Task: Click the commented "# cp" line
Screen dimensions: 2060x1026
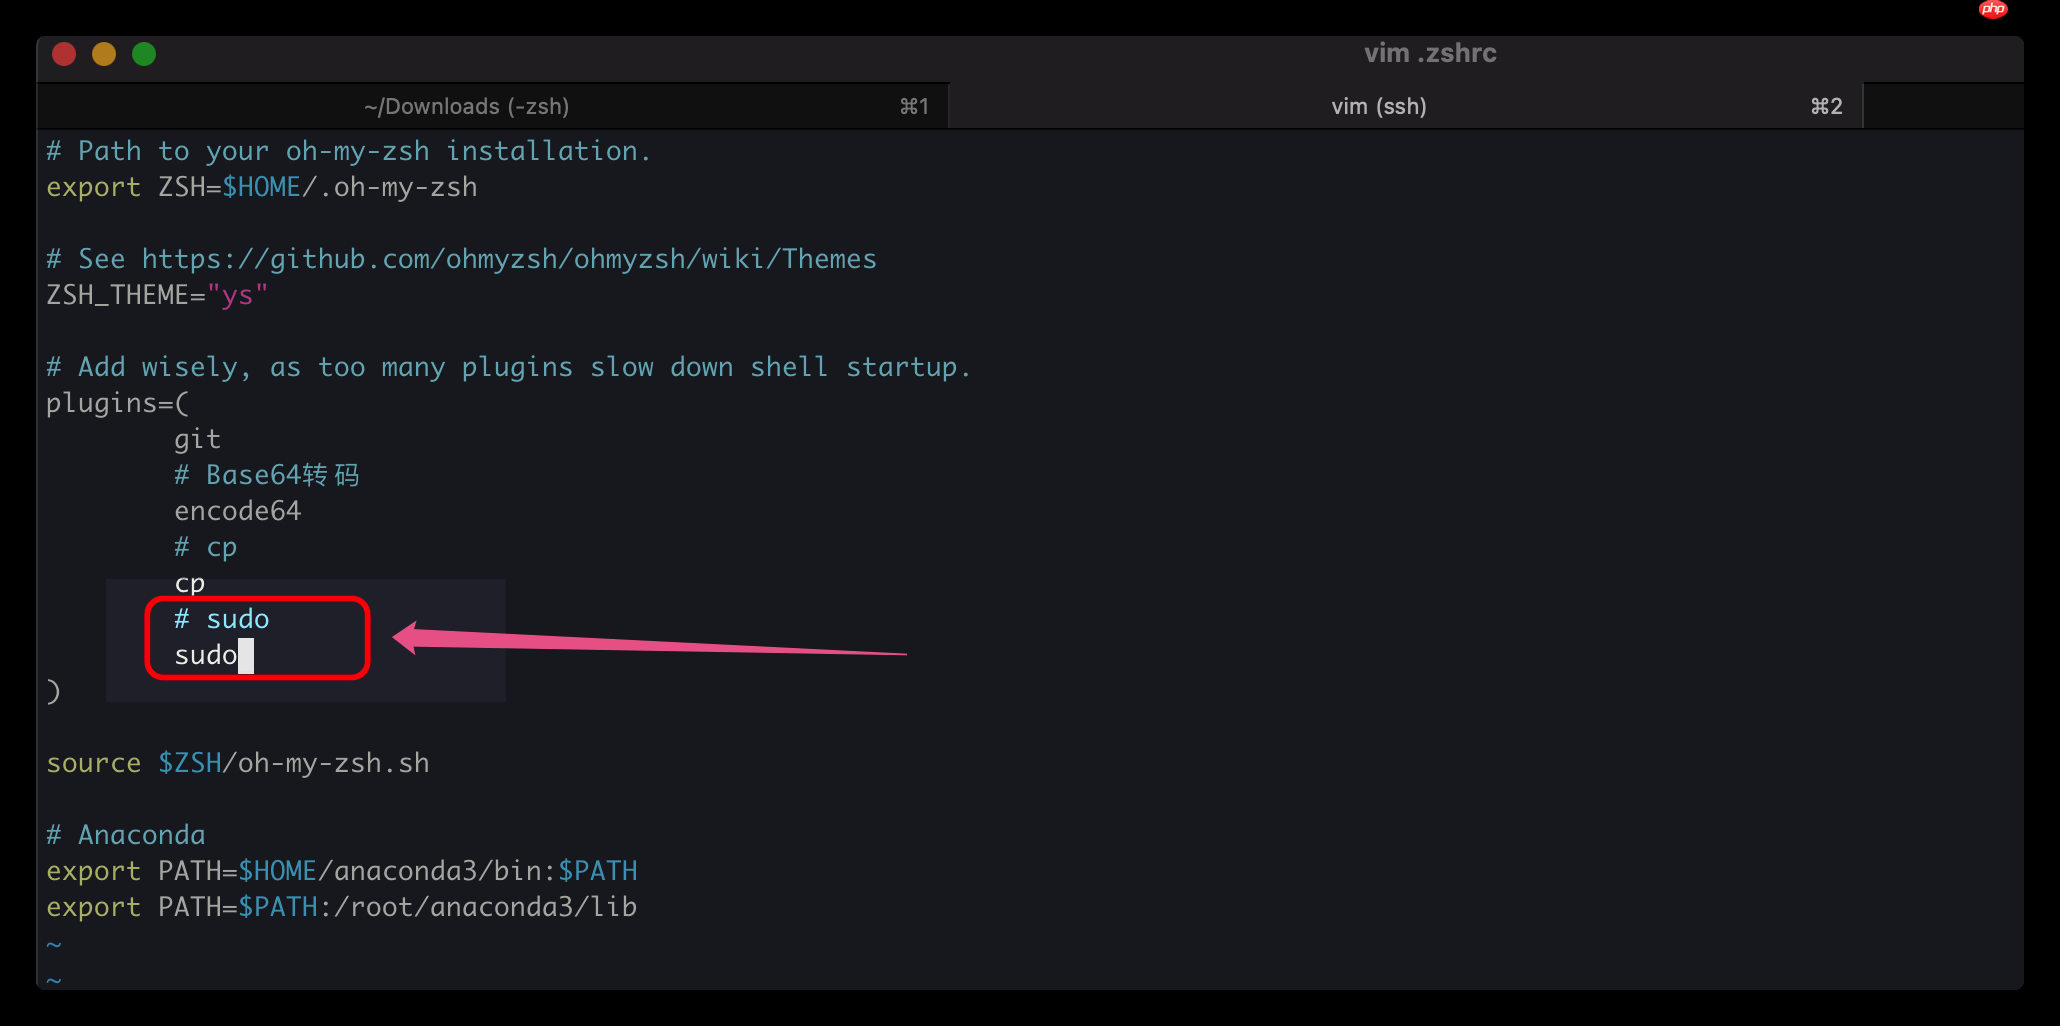Action: coord(205,546)
